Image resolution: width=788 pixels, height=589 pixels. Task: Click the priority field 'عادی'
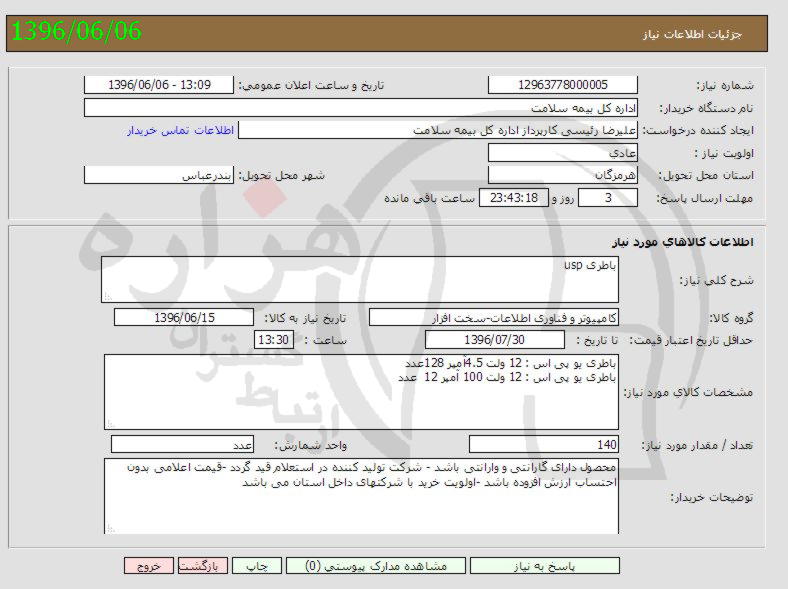coord(563,153)
